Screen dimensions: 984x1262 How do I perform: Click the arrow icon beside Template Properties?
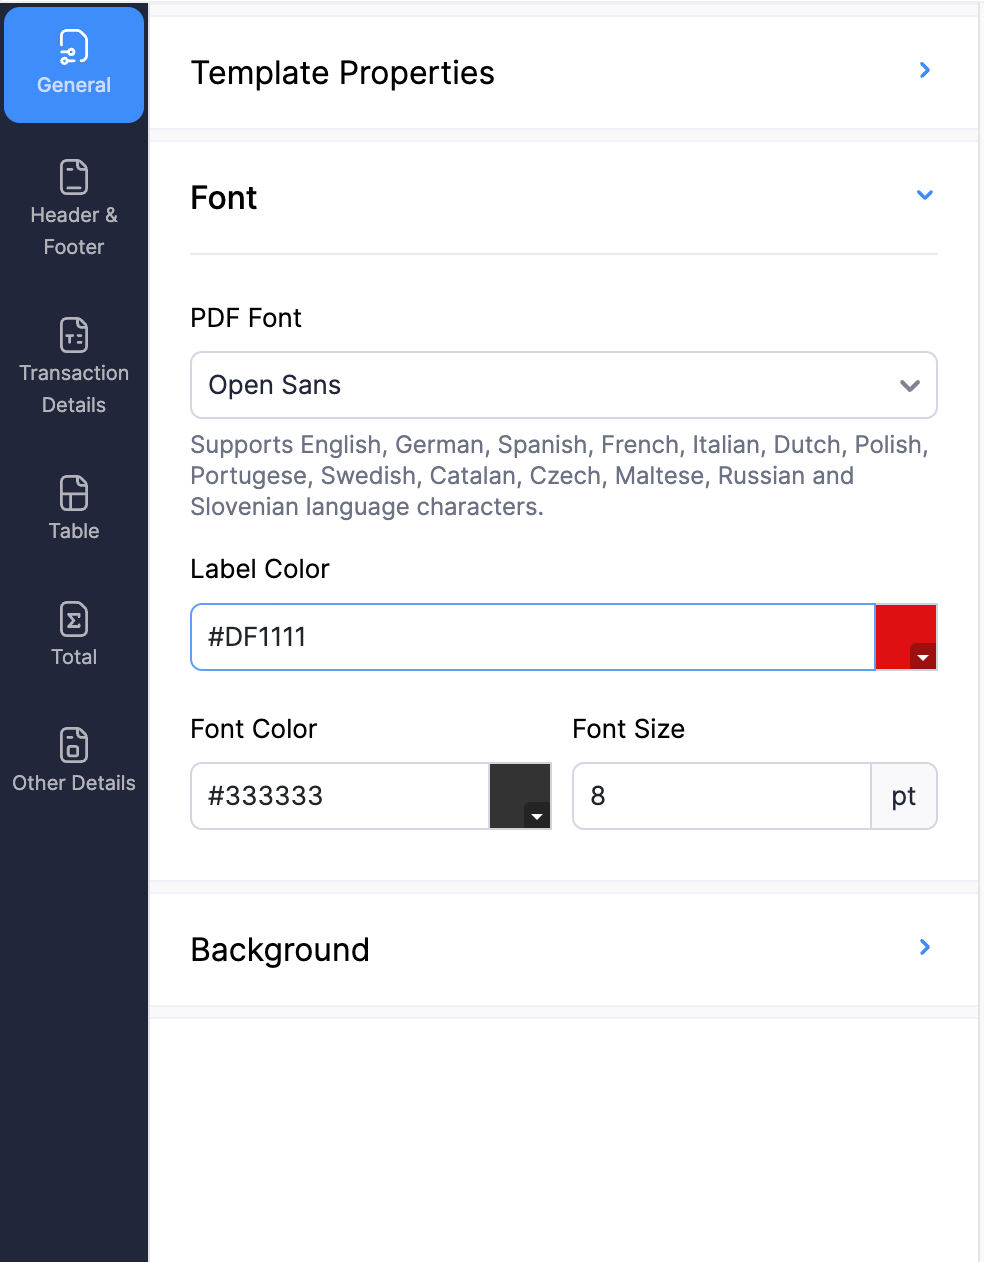tap(923, 70)
